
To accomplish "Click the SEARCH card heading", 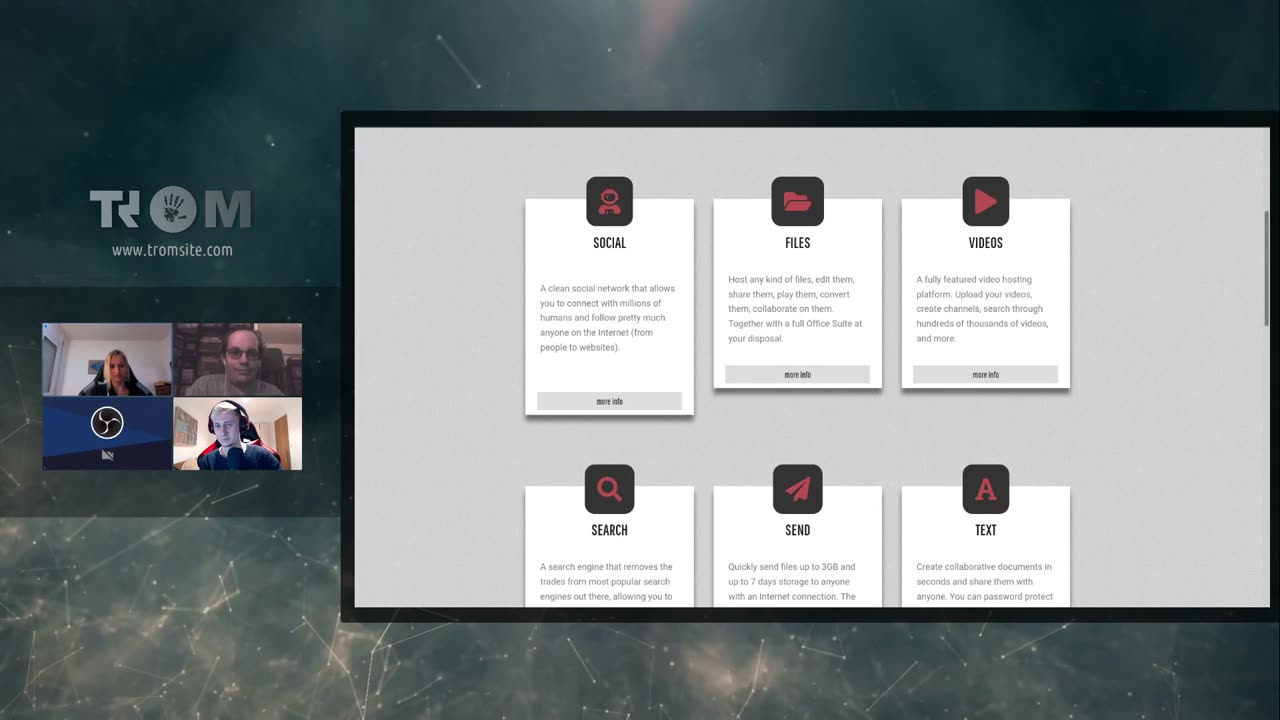I will [609, 530].
